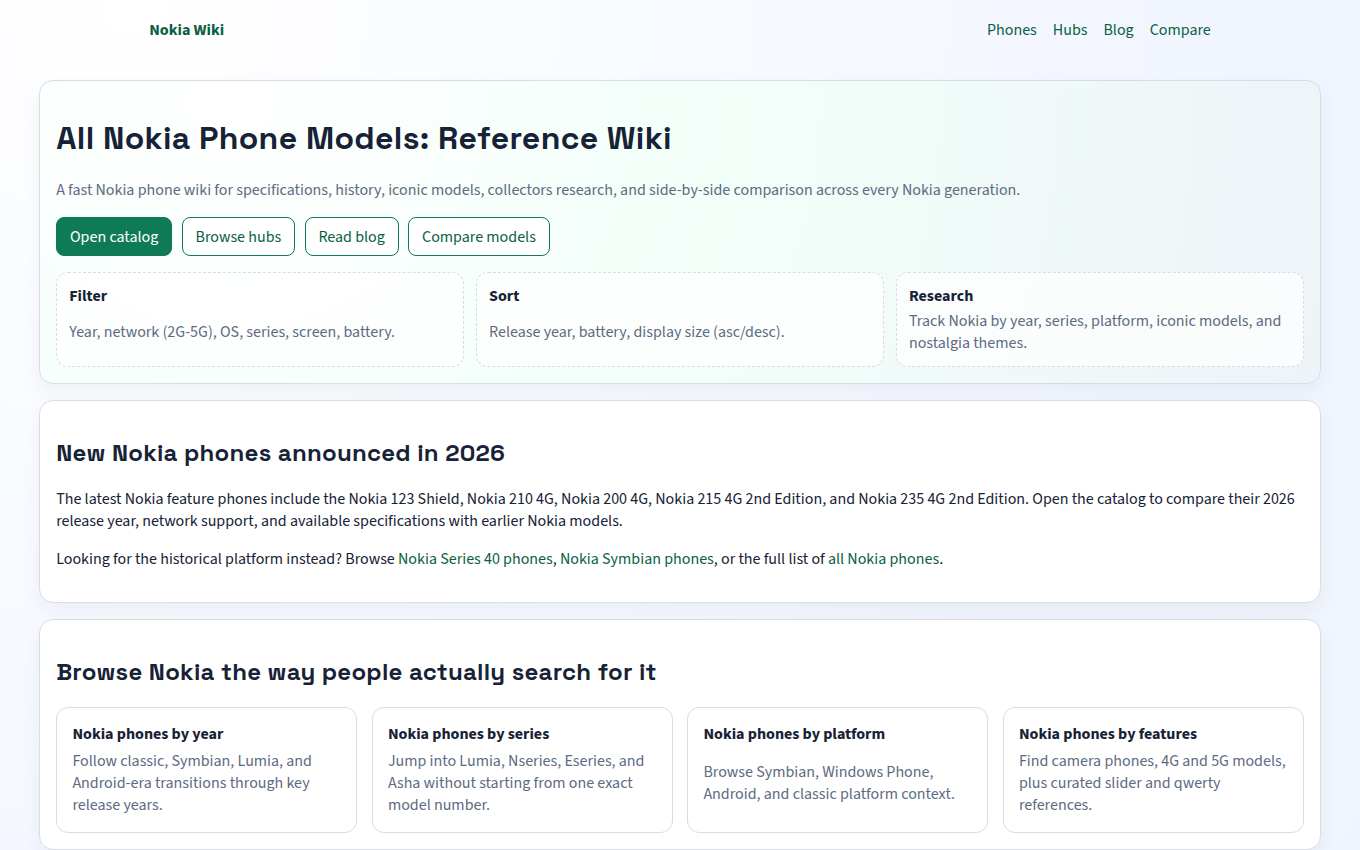Open the Blog navigation link
Viewport: 1360px width, 850px height.
click(x=1118, y=30)
